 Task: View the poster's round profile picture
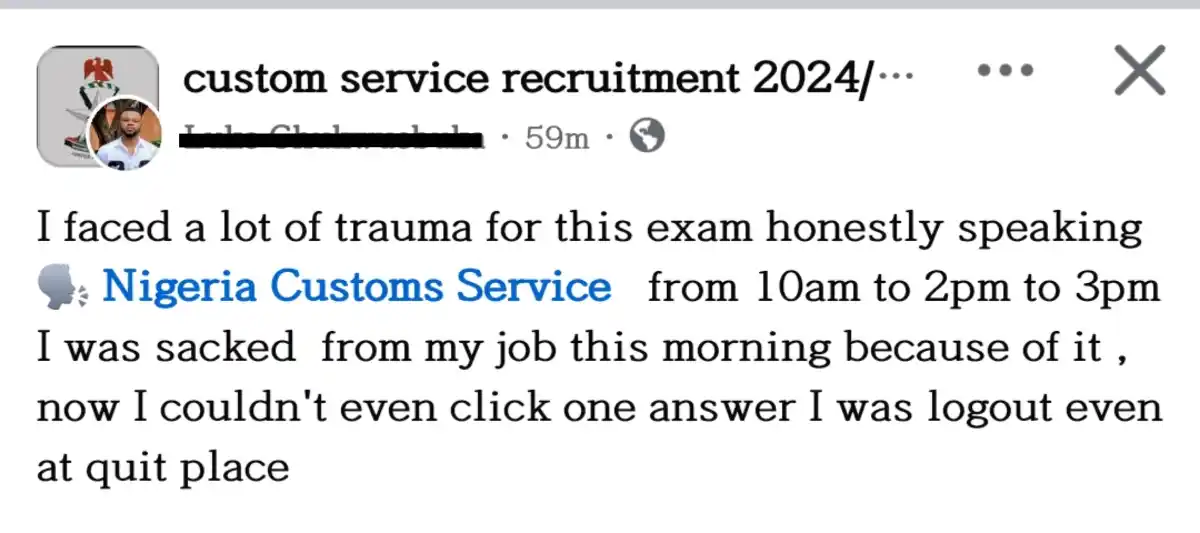125,135
